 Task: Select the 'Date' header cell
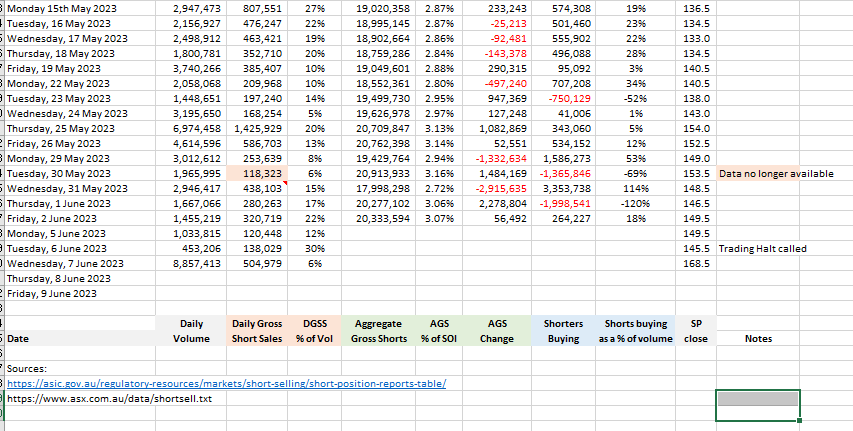[x=18, y=339]
